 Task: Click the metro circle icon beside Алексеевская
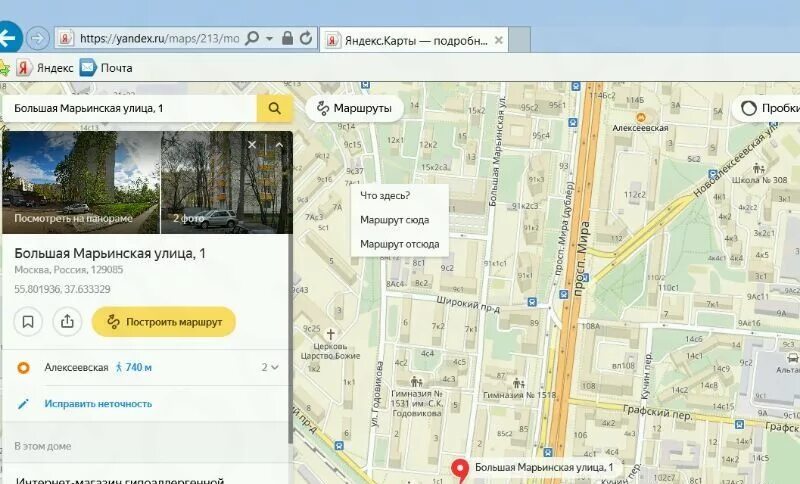click(x=23, y=367)
